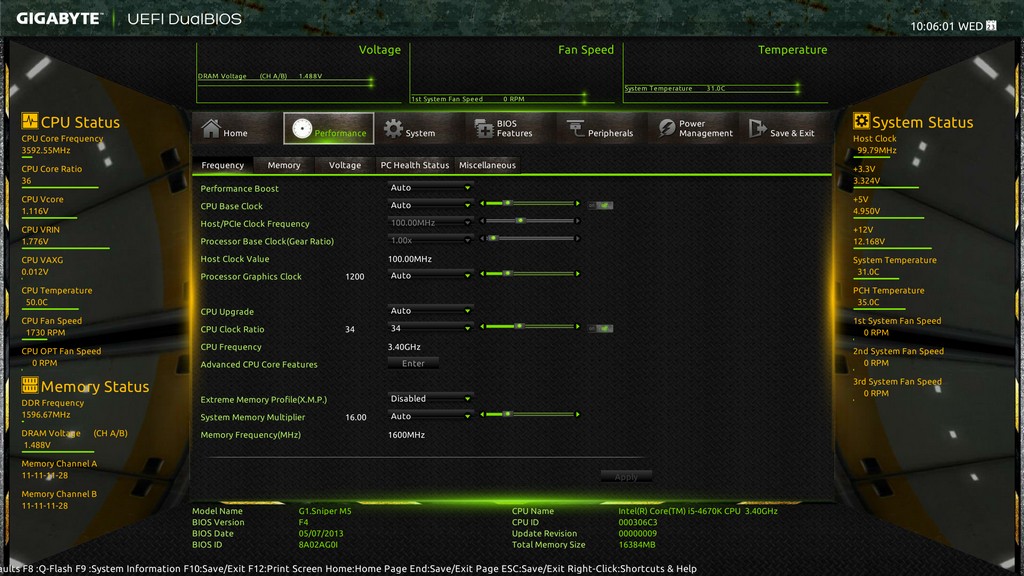Screen dimensions: 1024x576
Task: Click the Memory Status panel icon
Action: click(29, 385)
